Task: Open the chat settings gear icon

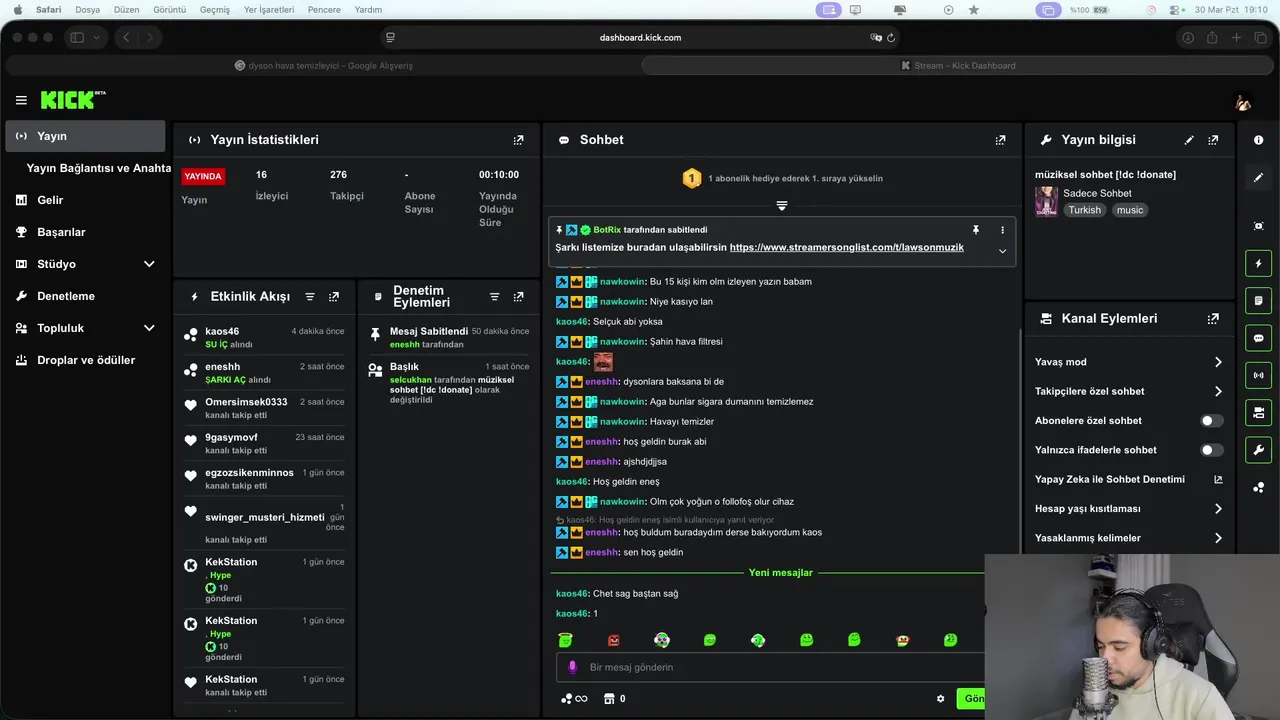Action: (x=940, y=699)
